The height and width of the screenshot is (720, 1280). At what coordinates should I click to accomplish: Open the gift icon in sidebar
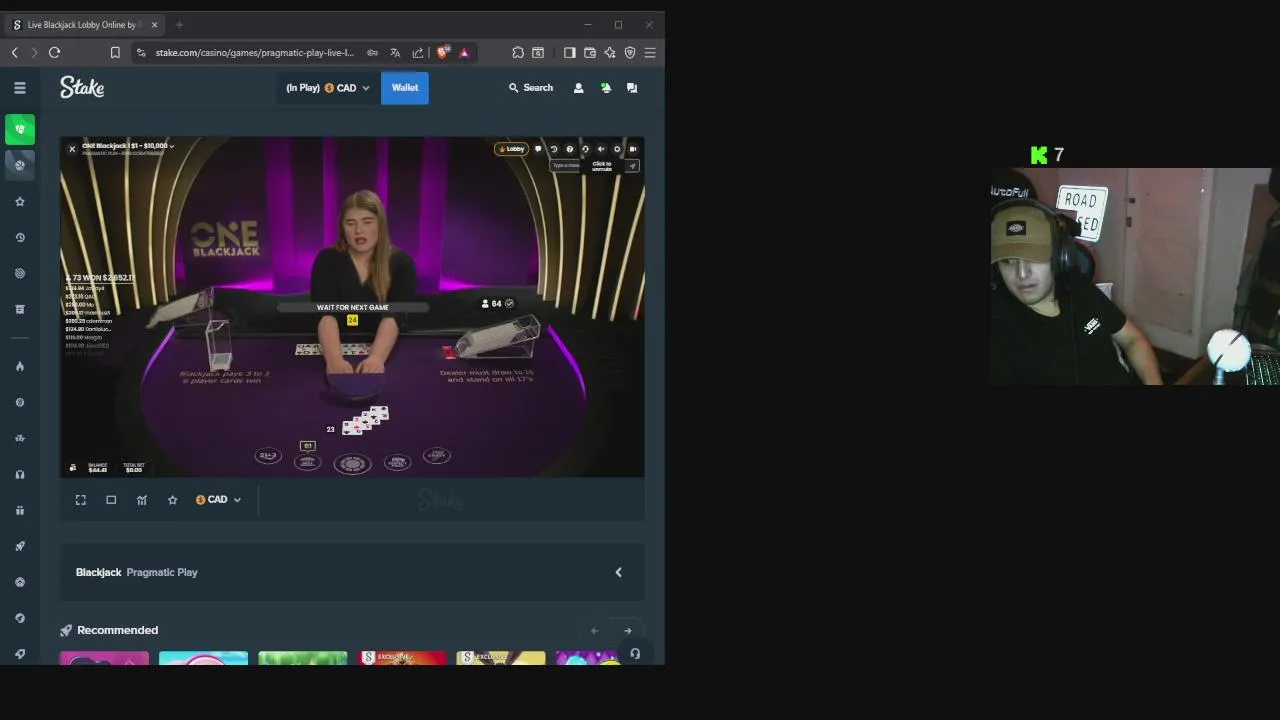pyautogui.click(x=20, y=510)
